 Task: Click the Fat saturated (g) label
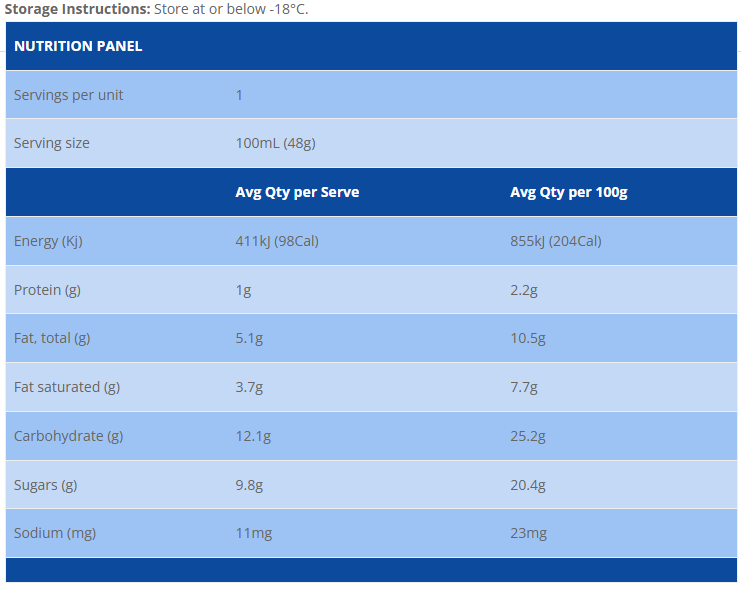coord(67,387)
